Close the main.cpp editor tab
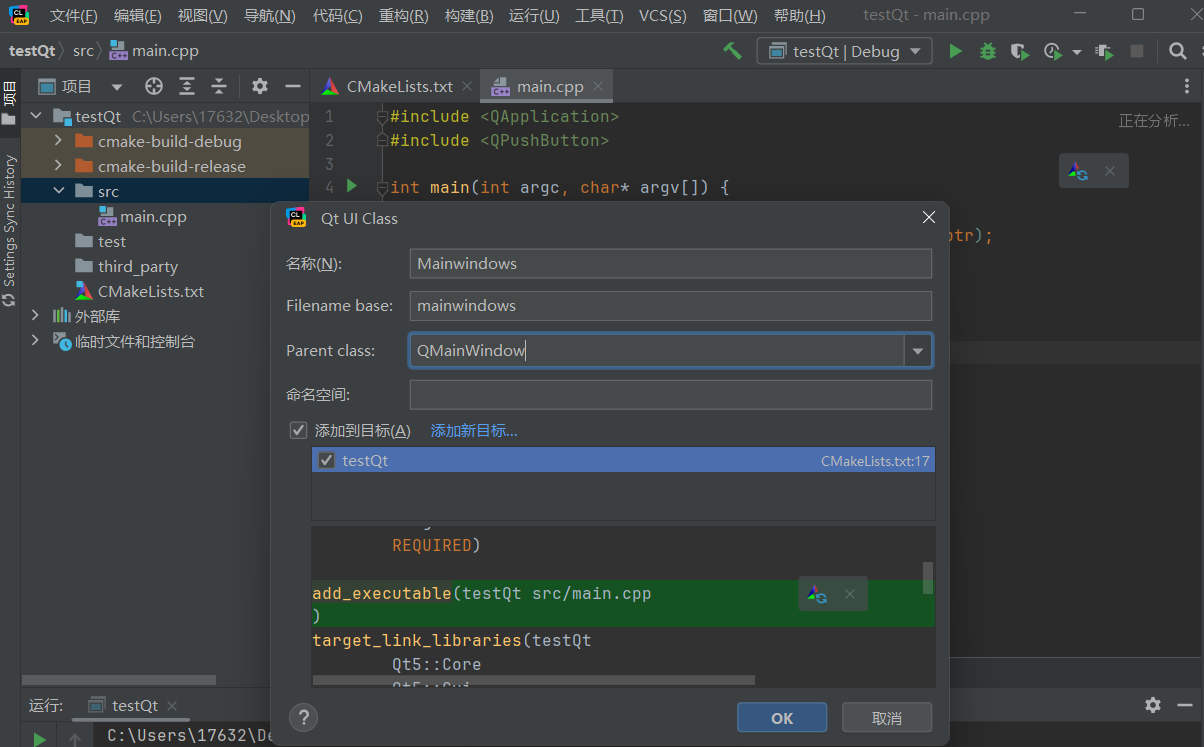 [x=598, y=86]
